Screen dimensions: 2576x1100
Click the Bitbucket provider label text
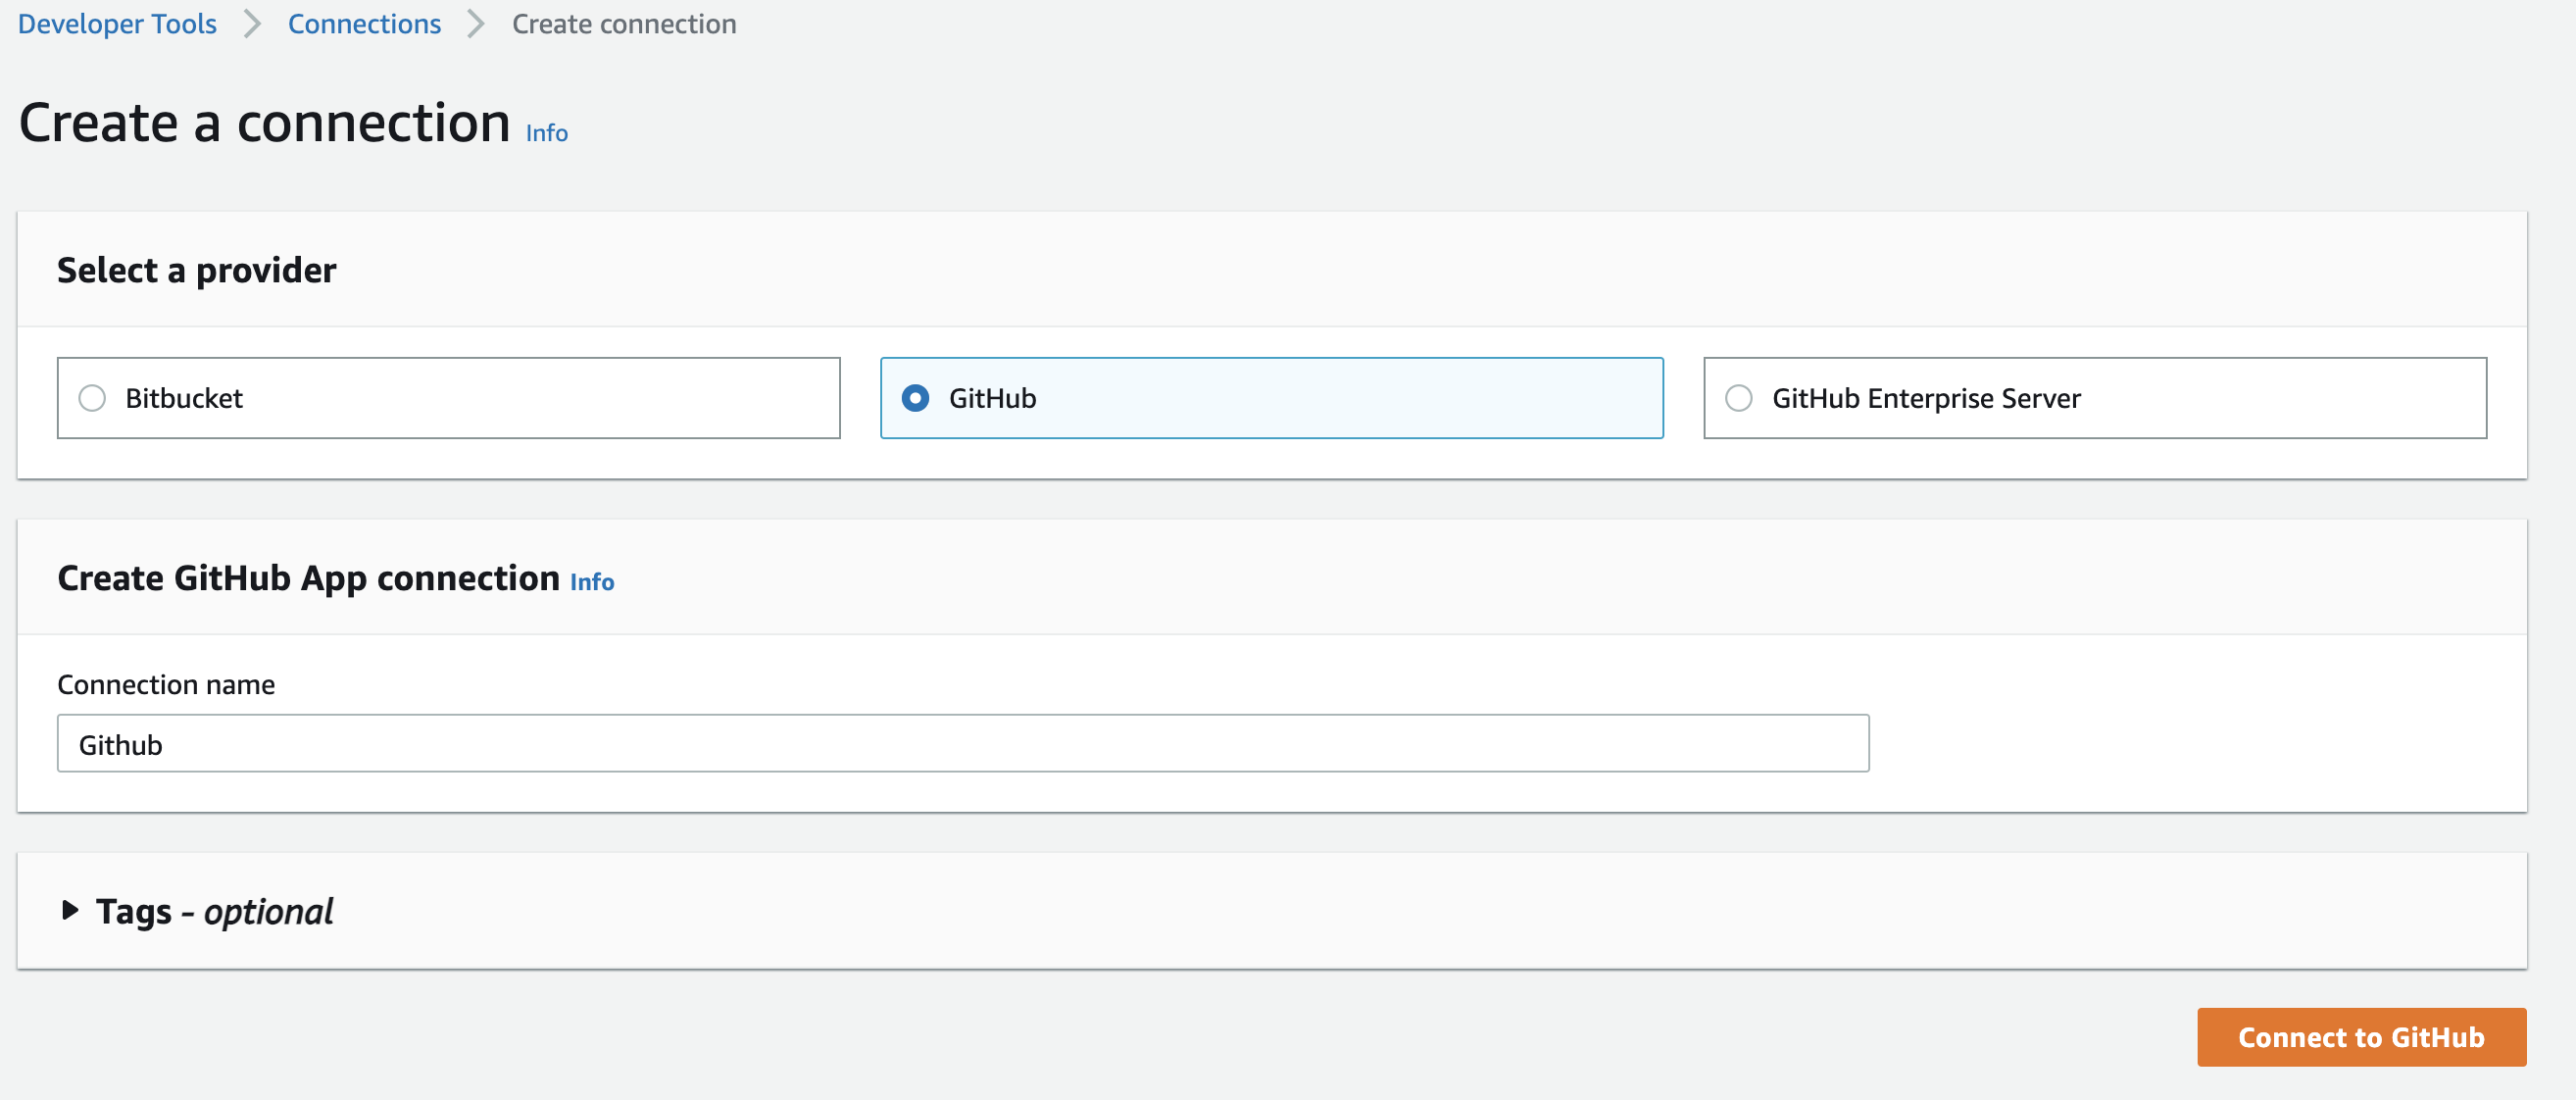(x=184, y=398)
